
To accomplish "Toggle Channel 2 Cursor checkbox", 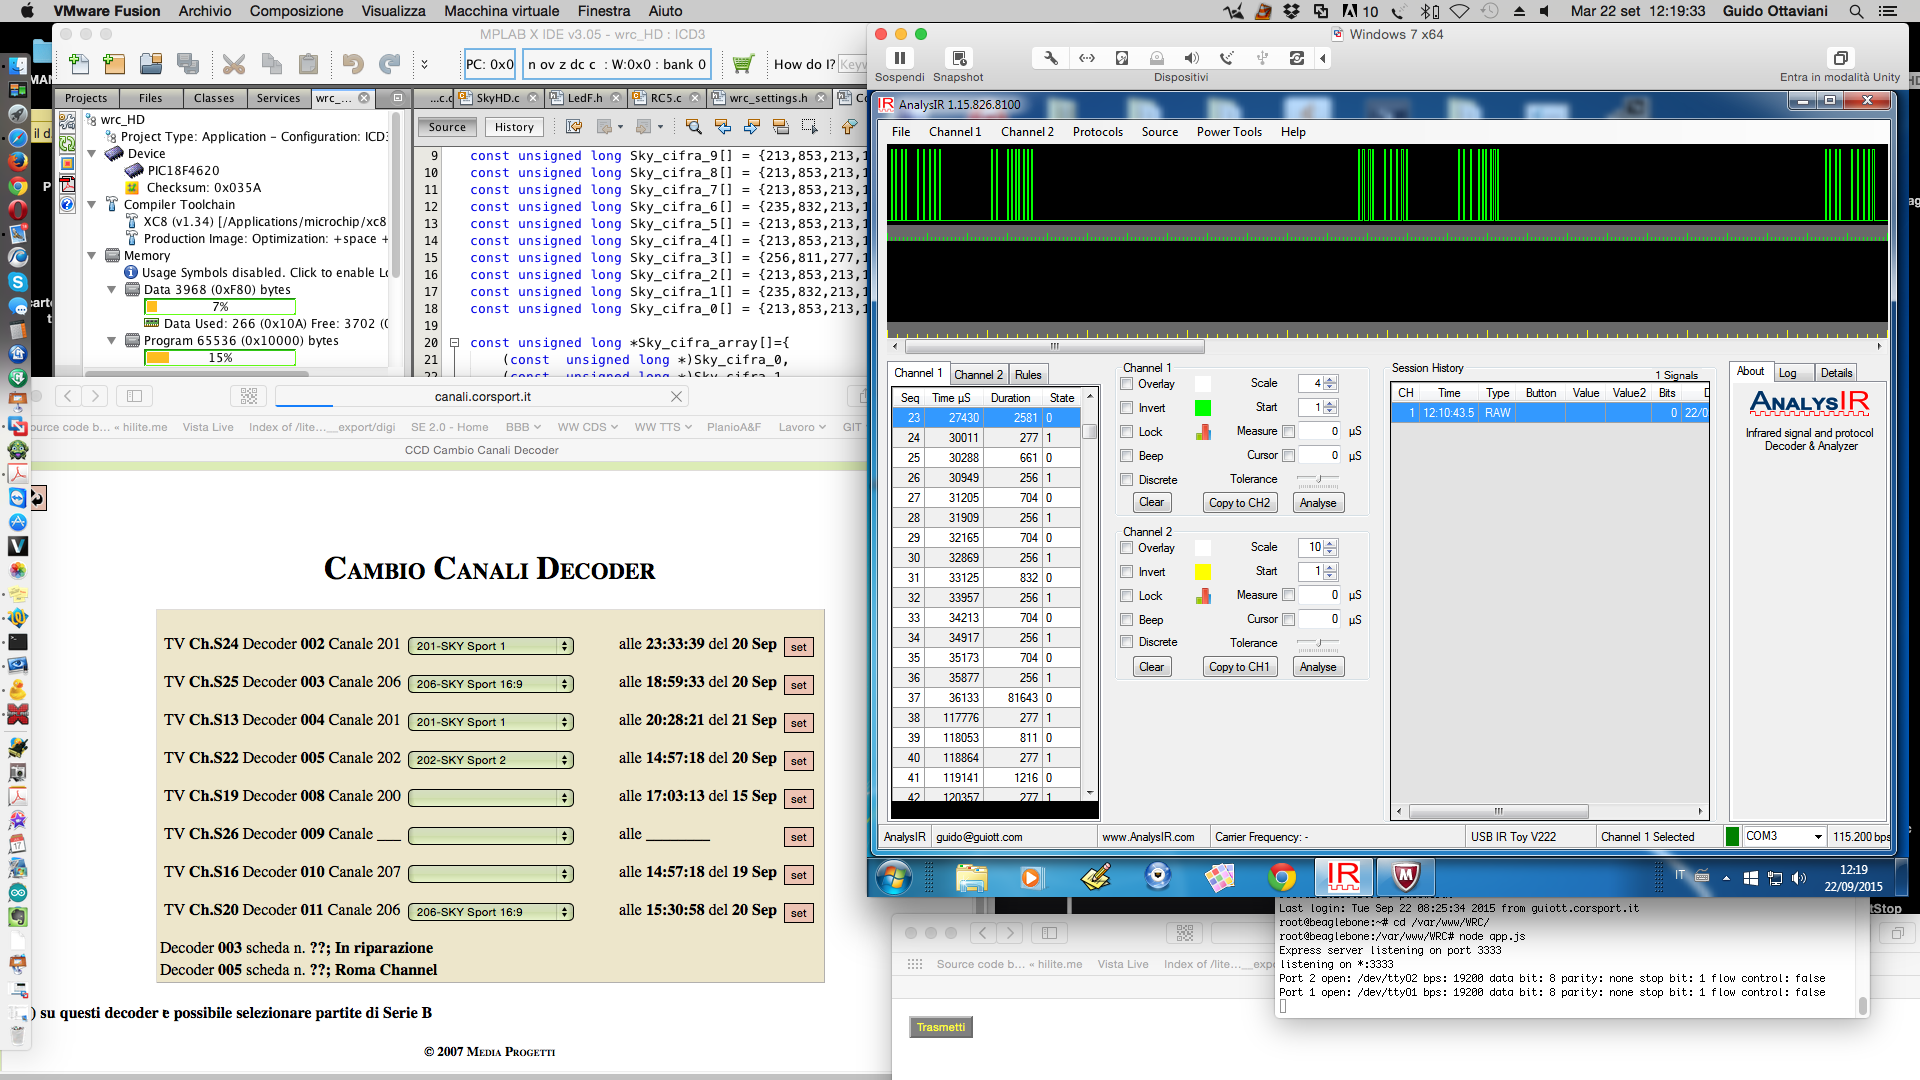I will [x=1289, y=620].
